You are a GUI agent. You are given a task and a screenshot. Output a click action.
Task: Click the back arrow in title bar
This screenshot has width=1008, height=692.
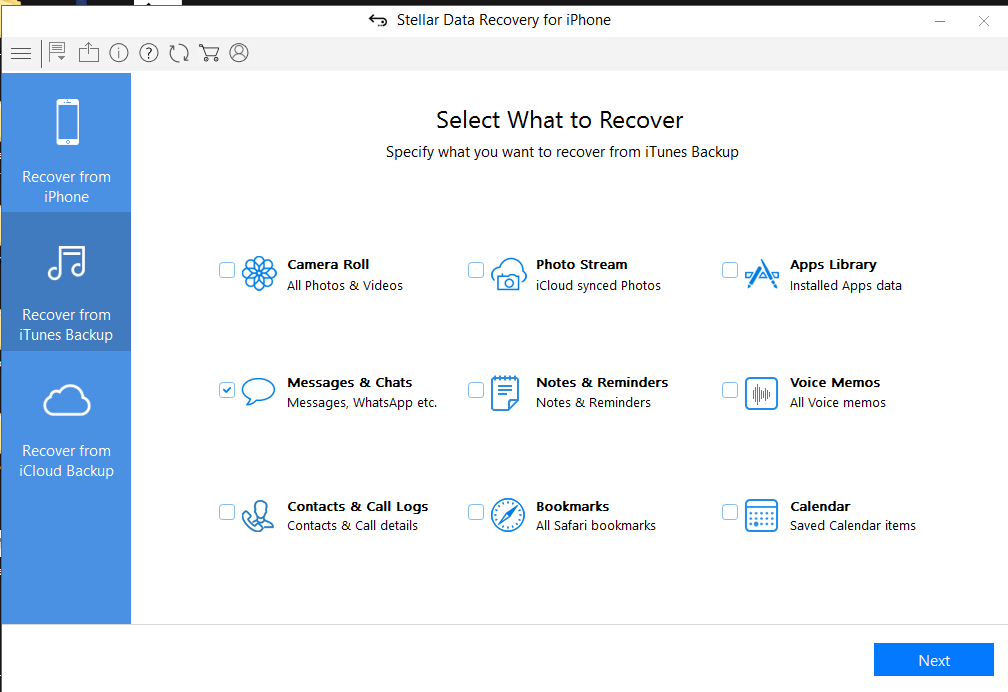[x=378, y=21]
